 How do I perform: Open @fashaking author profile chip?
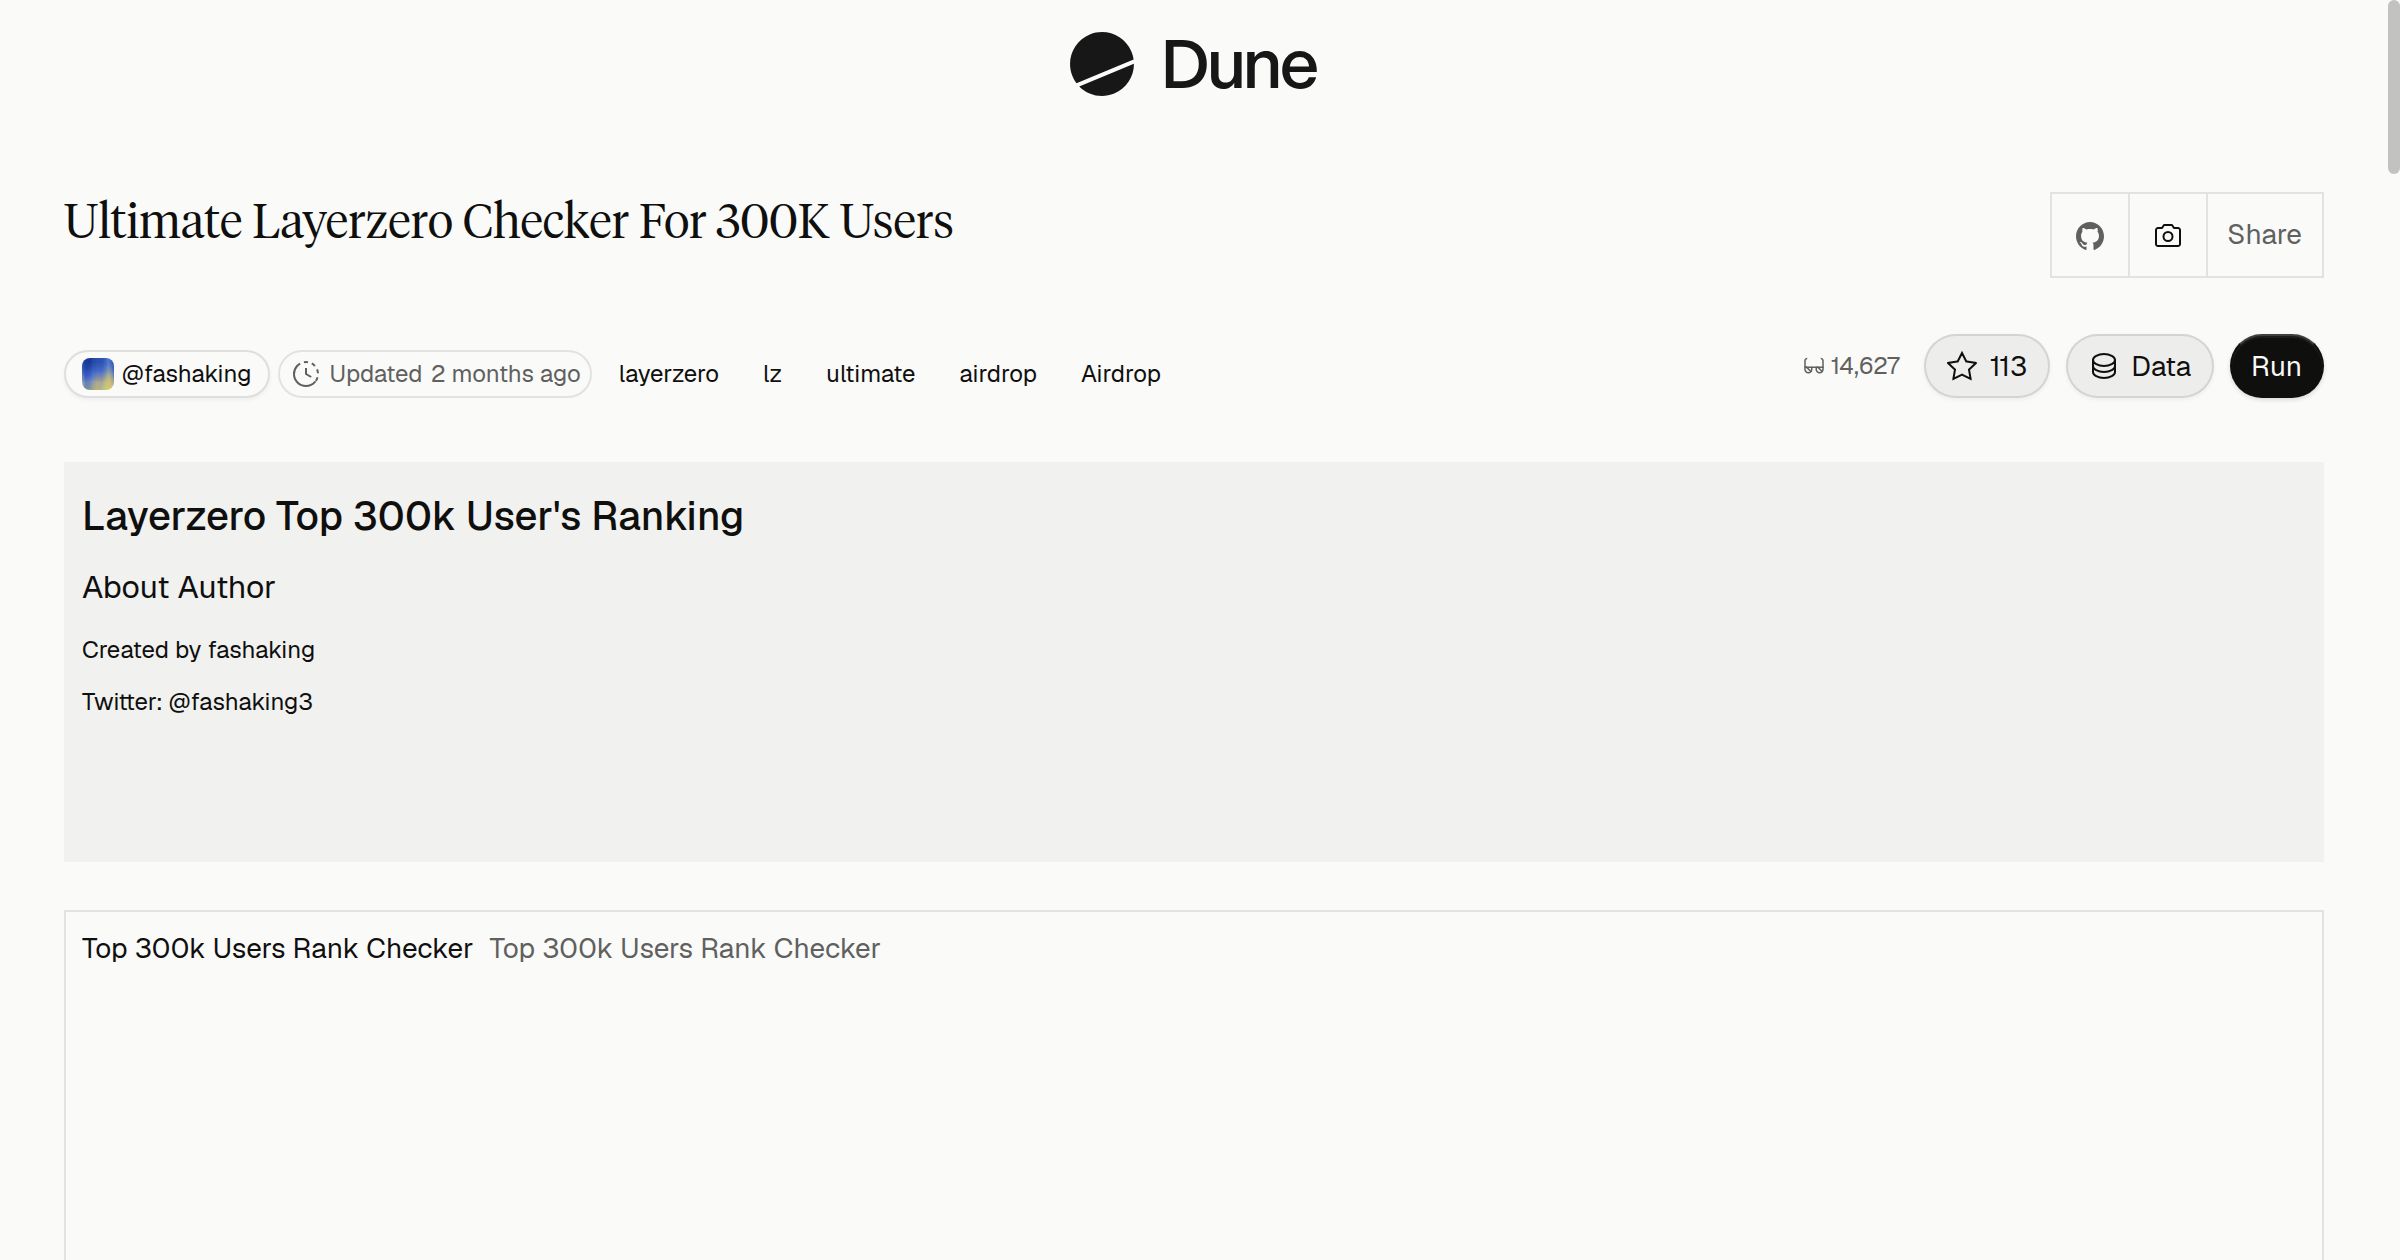[167, 374]
